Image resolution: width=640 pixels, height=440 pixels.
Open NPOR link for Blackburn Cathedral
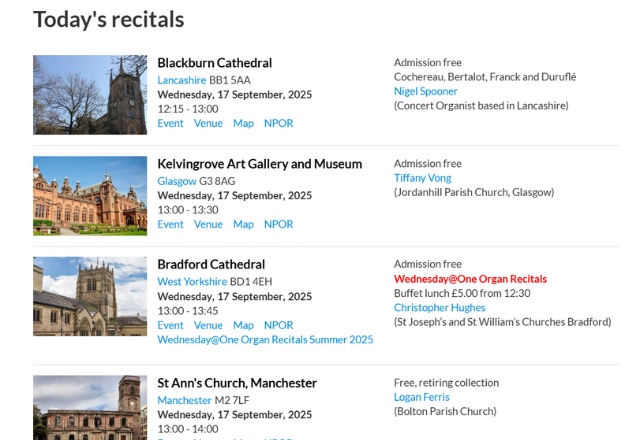278,123
